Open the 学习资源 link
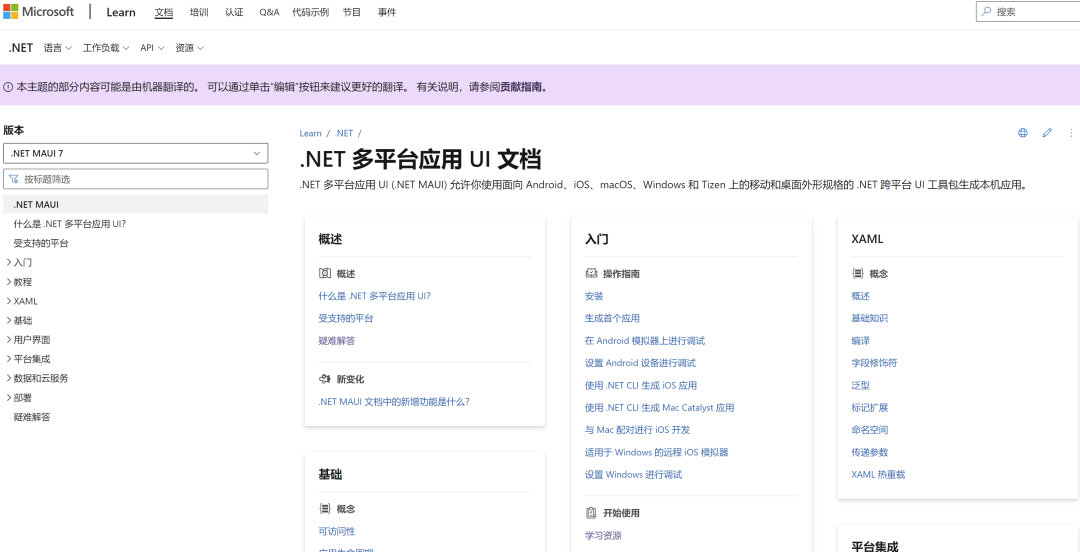The image size is (1080, 552). (x=603, y=535)
